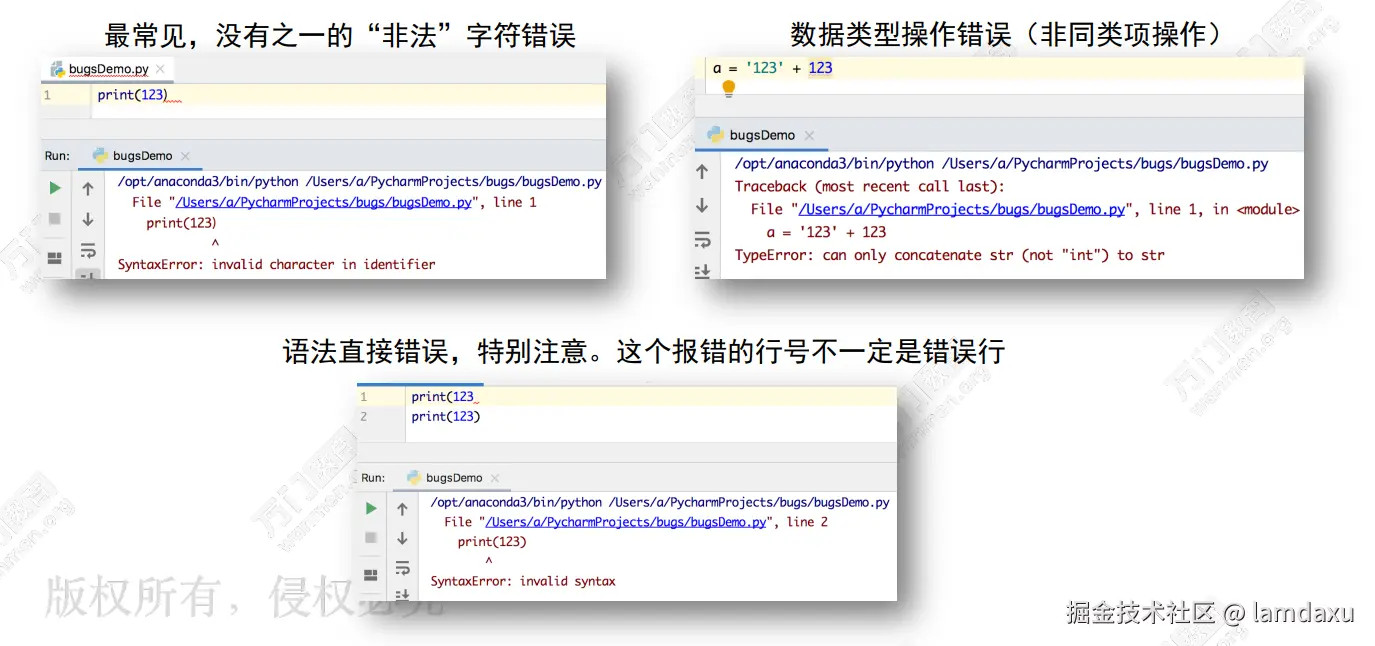
Task: Close the bugsDemo run tab above the invalid syntax output
Action: pyautogui.click(x=495, y=478)
